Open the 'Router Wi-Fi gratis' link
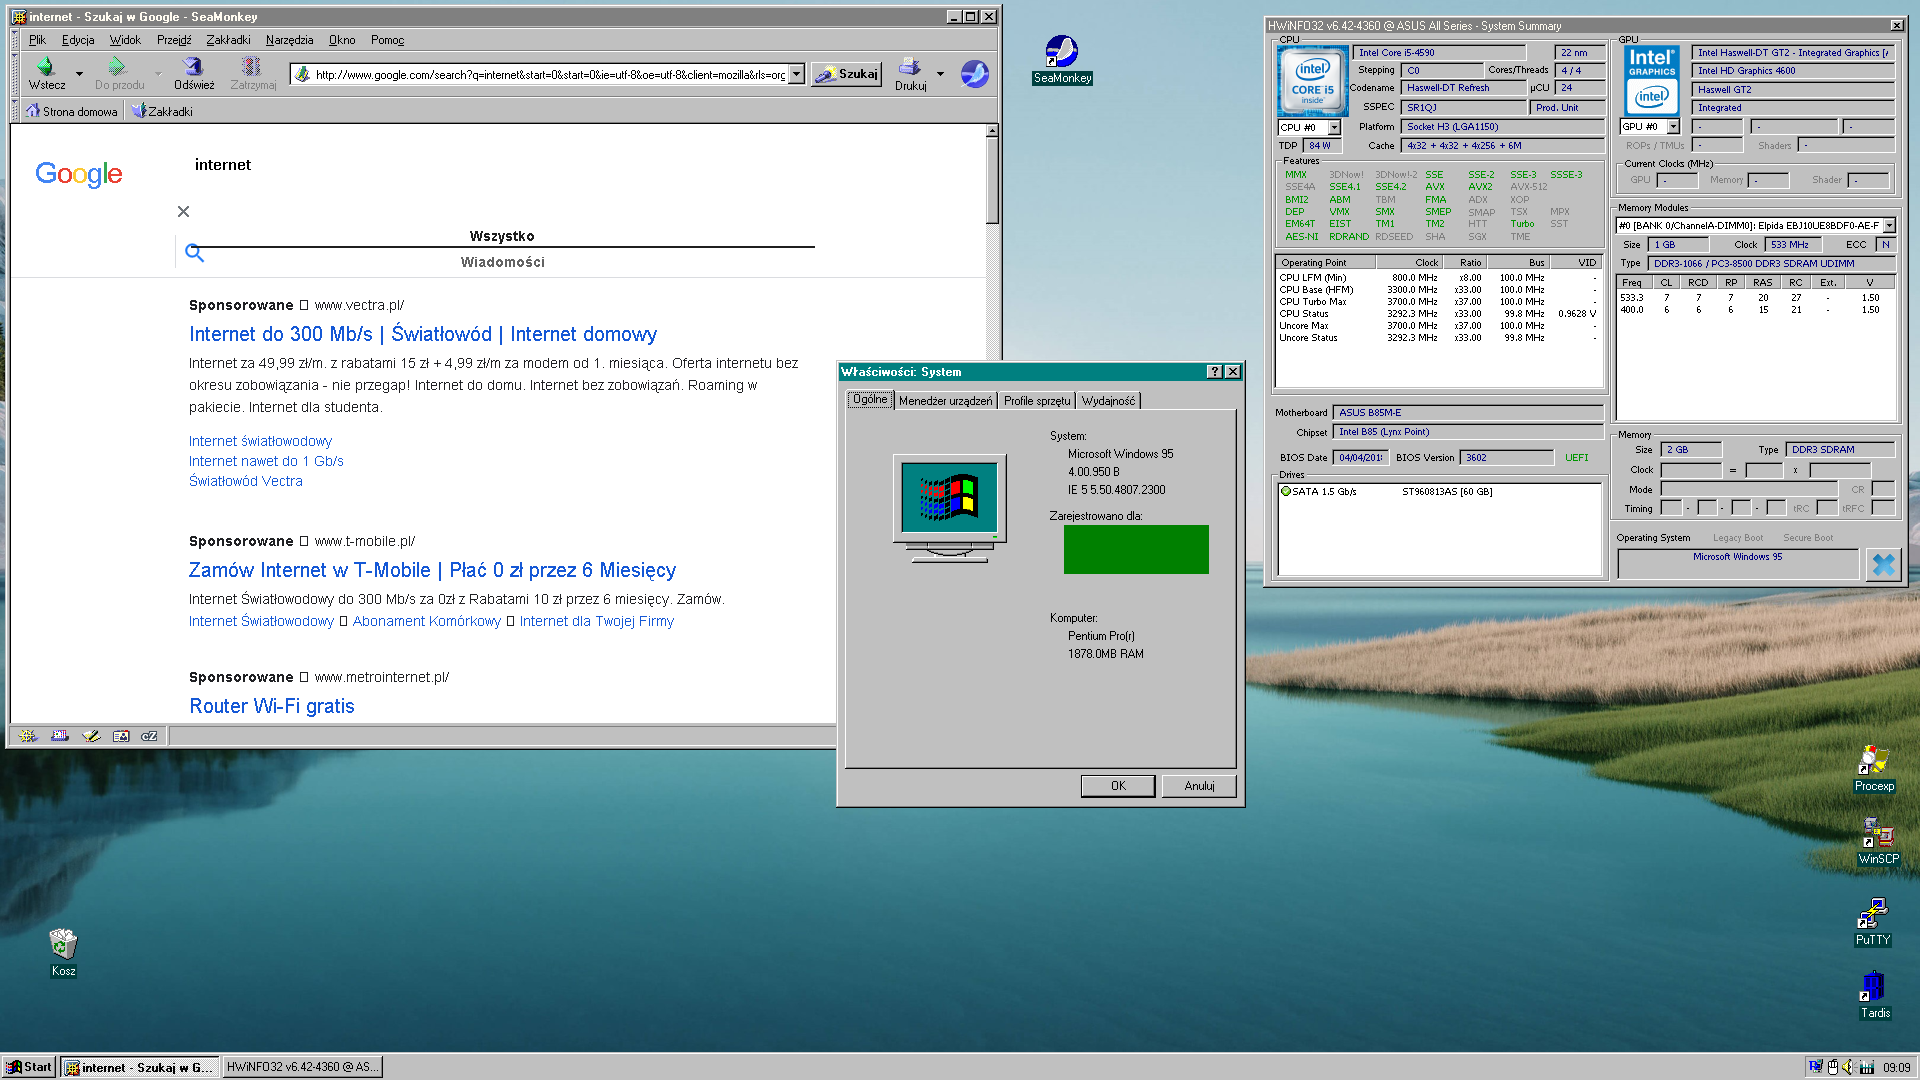This screenshot has height=1080, width=1920. (272, 706)
